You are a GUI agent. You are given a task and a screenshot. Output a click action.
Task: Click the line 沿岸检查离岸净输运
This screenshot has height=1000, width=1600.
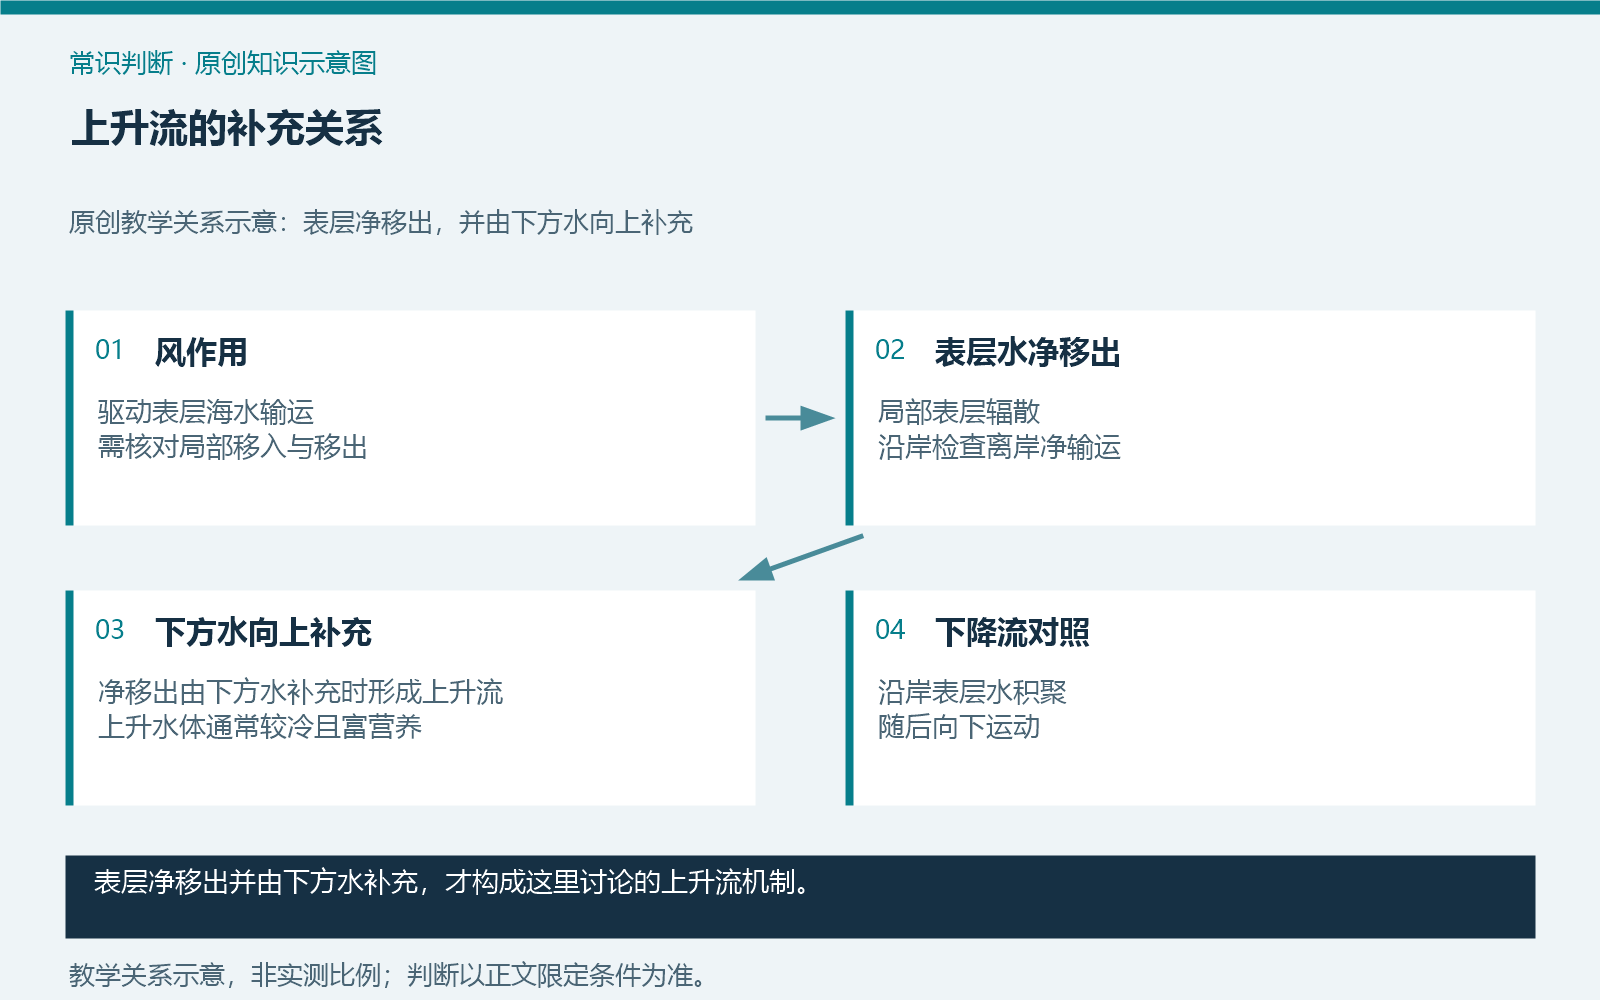point(999,447)
